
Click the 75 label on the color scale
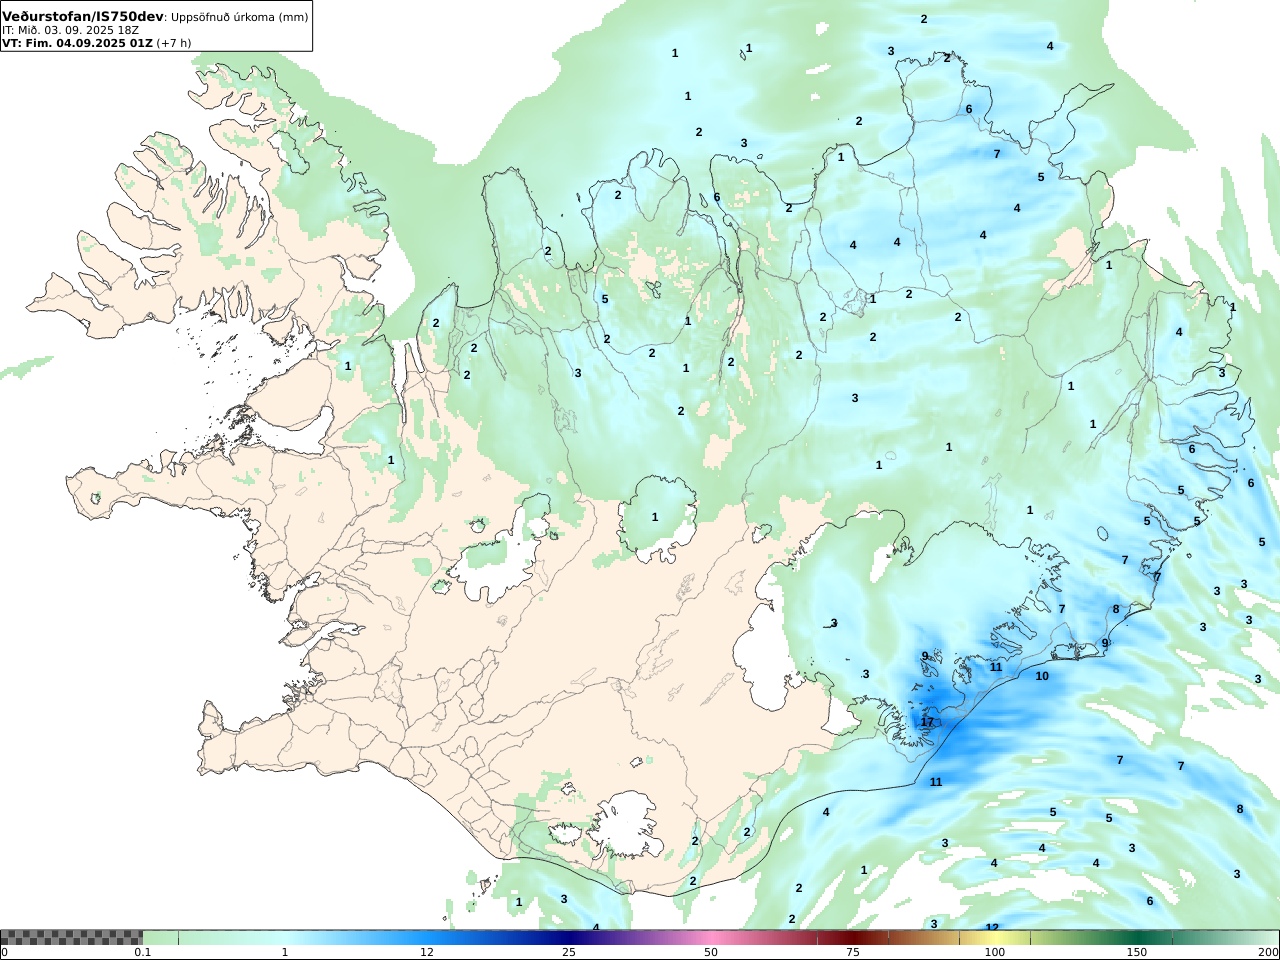click(852, 952)
